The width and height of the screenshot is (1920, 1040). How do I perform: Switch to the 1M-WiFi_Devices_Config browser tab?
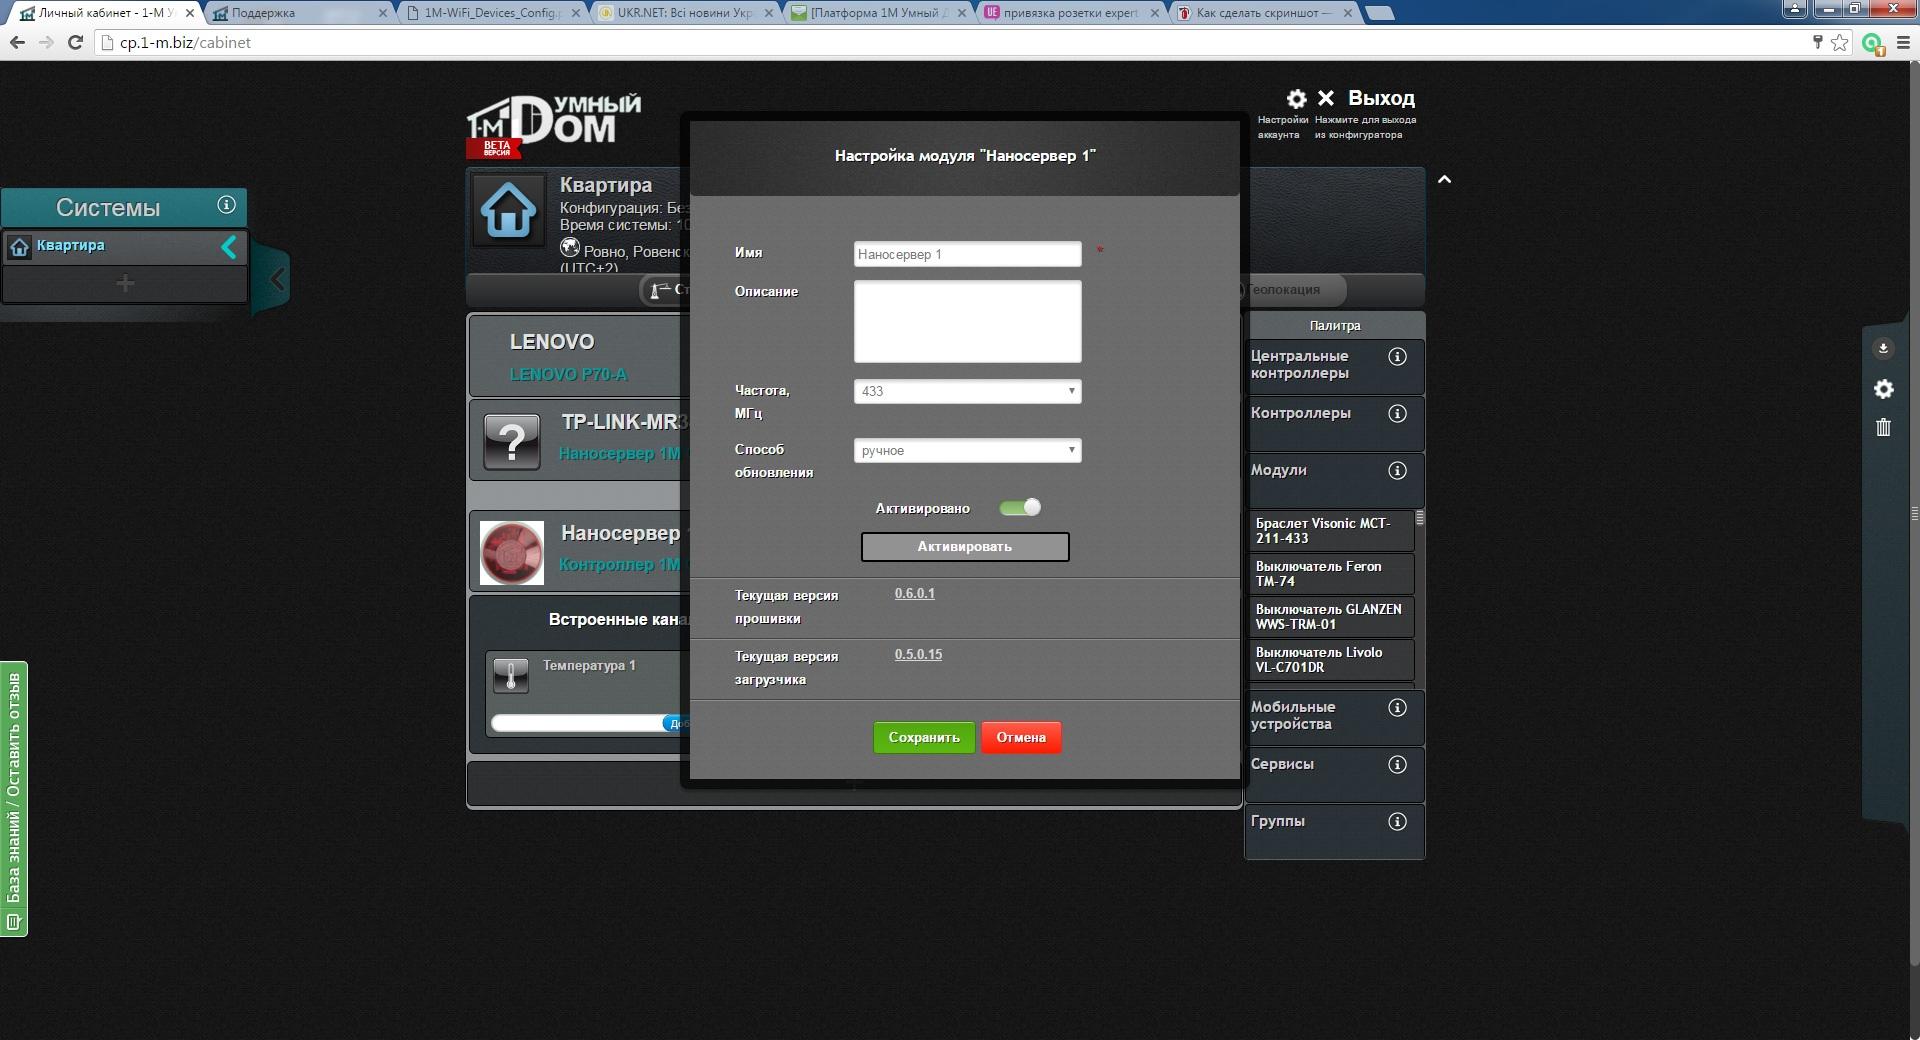tap(492, 13)
